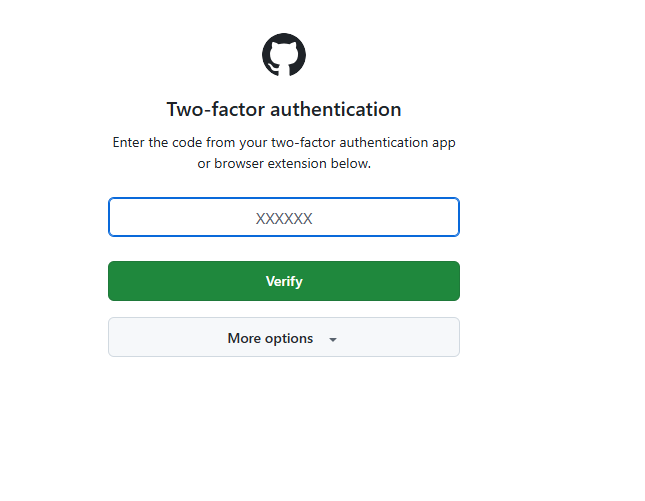Click the GitHub Octocat logo
This screenshot has width=645, height=501.
(284, 55)
